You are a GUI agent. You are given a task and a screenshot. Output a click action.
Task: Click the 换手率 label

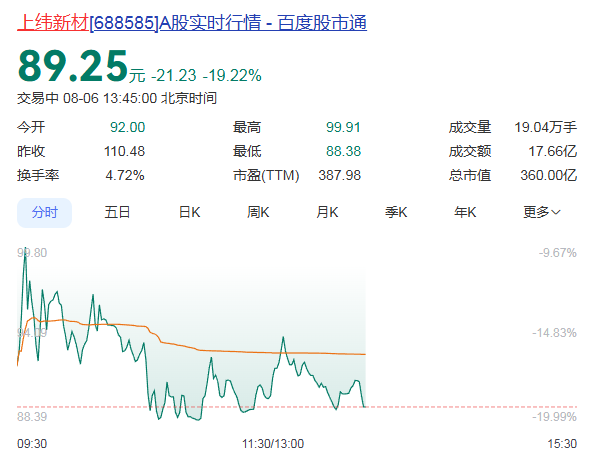[x=38, y=175]
